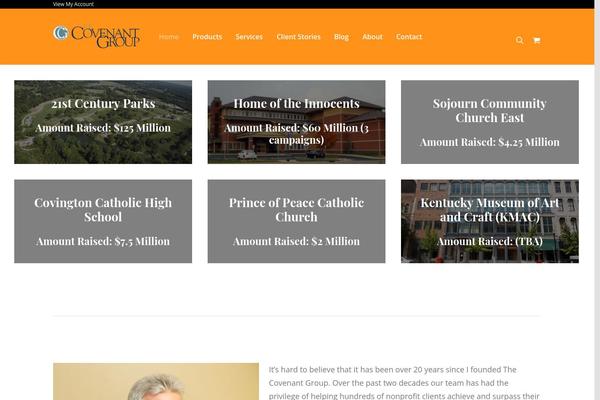The height and width of the screenshot is (400, 600).
Task: Click View My Account link
Action: tap(73, 4)
